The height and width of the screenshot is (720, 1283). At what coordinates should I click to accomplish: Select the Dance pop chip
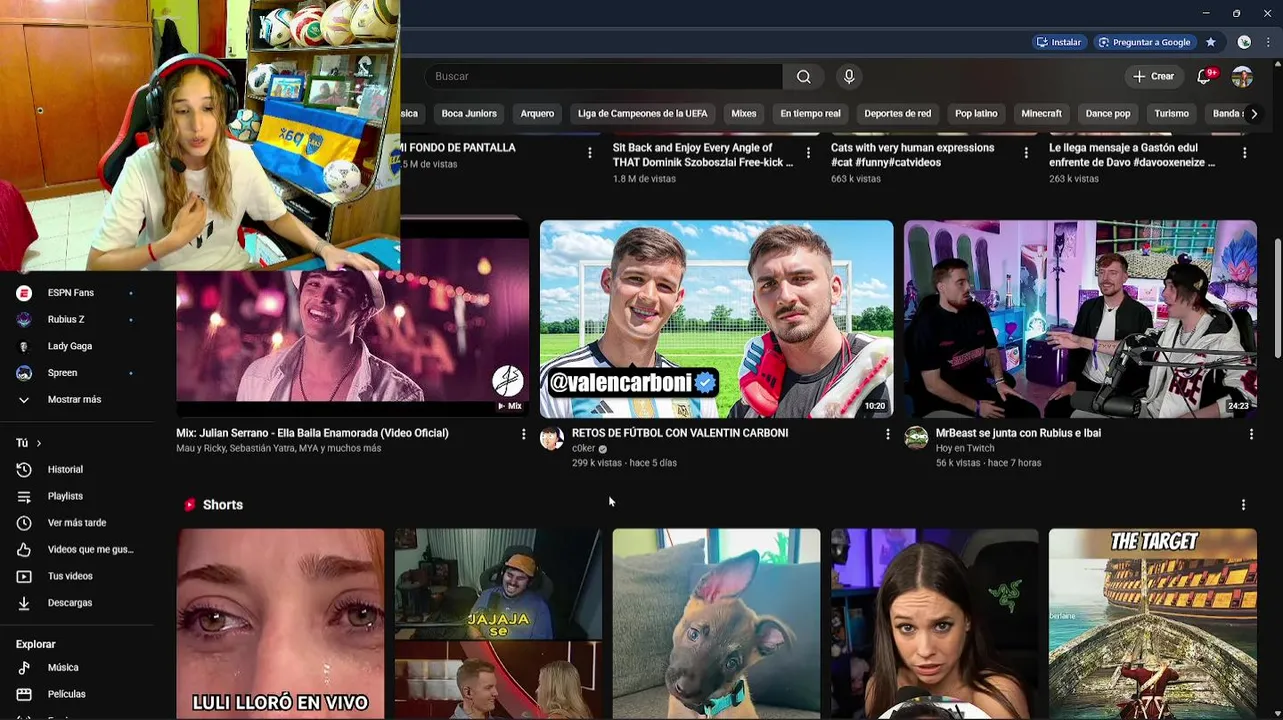point(1108,114)
